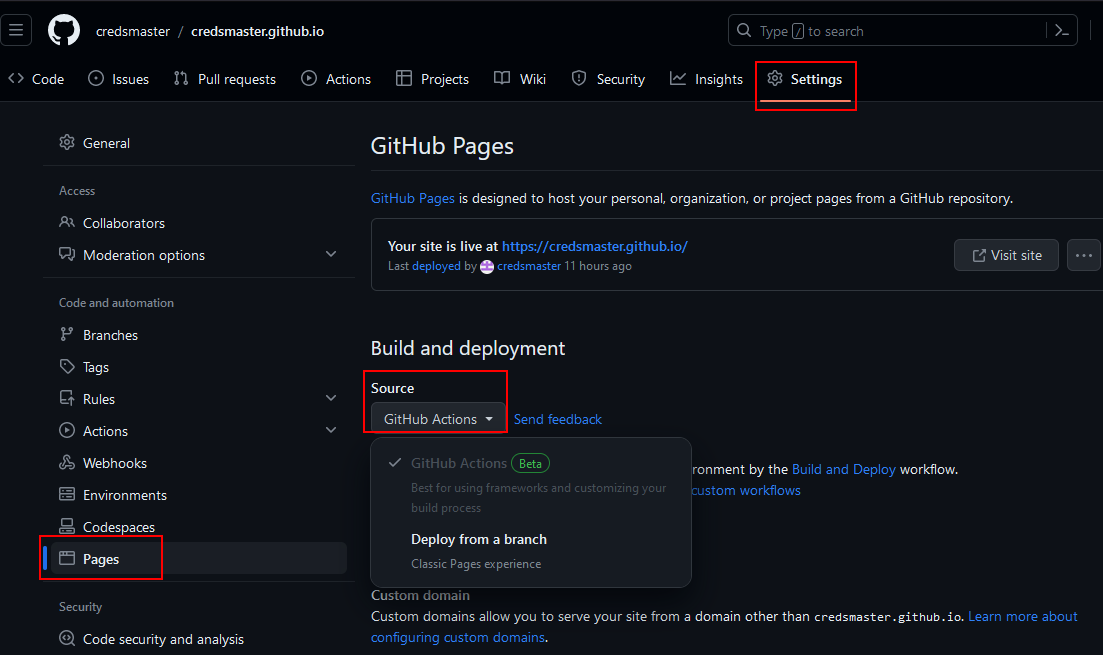Viewport: 1103px width, 655px height.
Task: Open Branches settings in sidebar
Action: [198, 334]
